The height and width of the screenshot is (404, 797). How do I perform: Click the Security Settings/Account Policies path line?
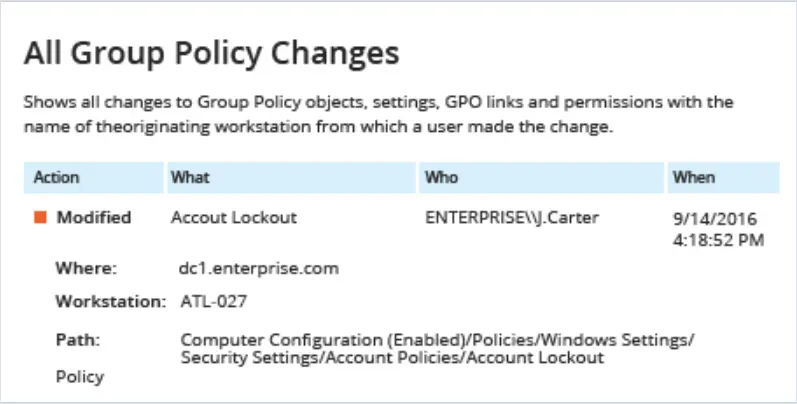click(392, 358)
